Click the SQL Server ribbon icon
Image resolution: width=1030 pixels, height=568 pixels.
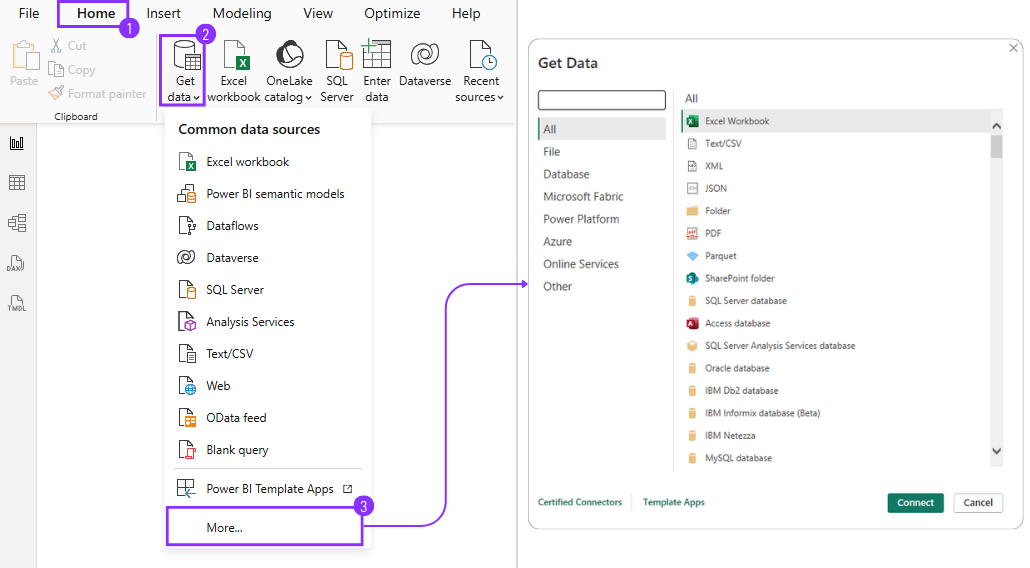(337, 71)
